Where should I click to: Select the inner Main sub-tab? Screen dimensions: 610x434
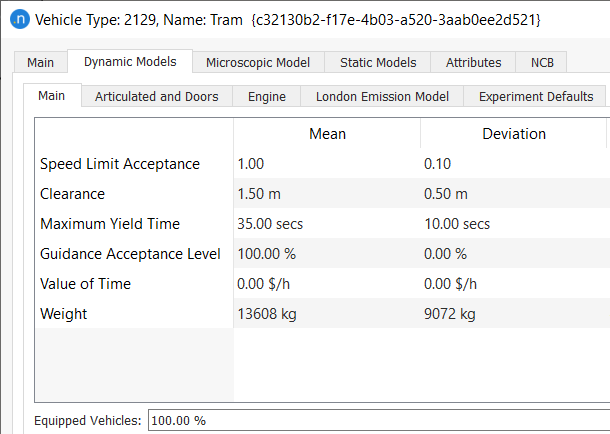pos(52,96)
